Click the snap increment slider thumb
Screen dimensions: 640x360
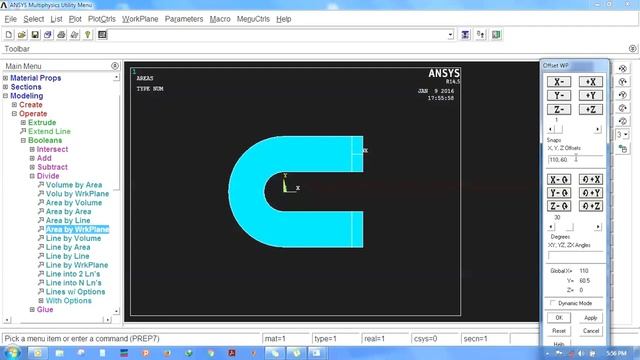click(559, 129)
